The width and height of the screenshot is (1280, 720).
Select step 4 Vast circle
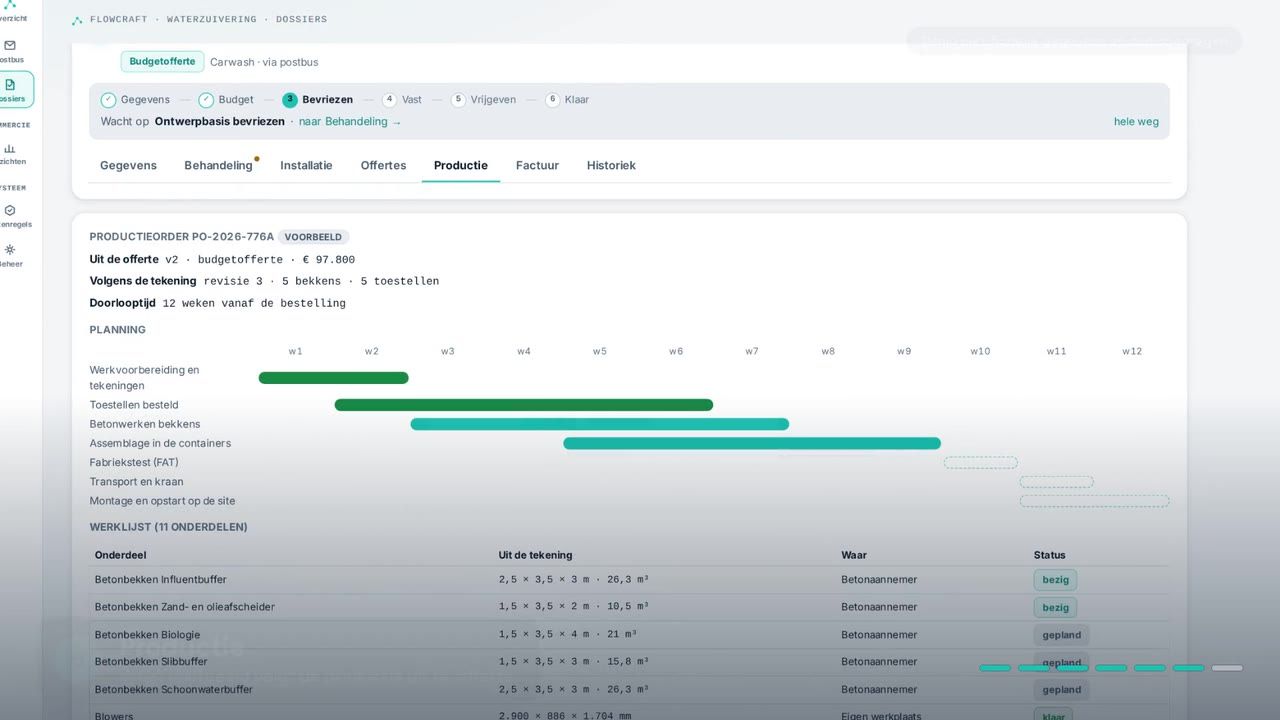tap(389, 100)
